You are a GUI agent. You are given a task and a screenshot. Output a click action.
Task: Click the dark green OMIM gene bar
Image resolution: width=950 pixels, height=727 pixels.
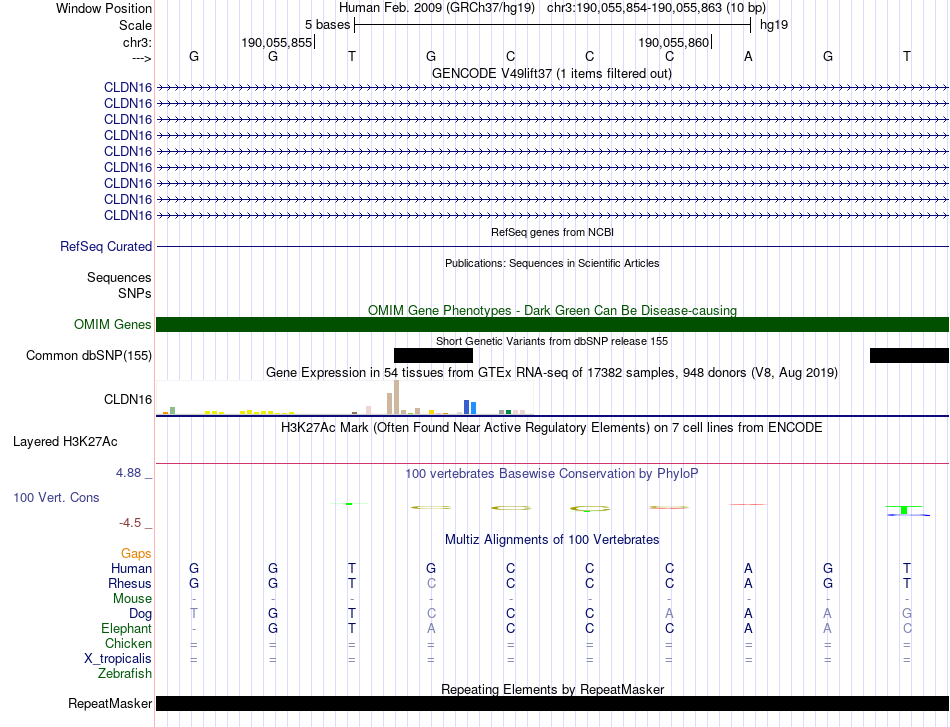point(553,324)
